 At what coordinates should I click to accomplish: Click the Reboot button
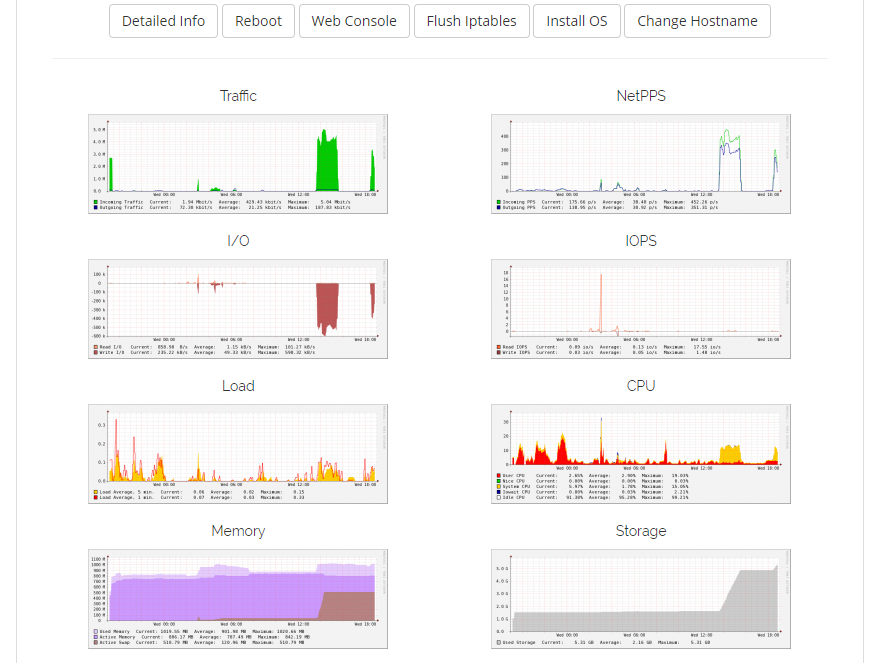[x=258, y=21]
